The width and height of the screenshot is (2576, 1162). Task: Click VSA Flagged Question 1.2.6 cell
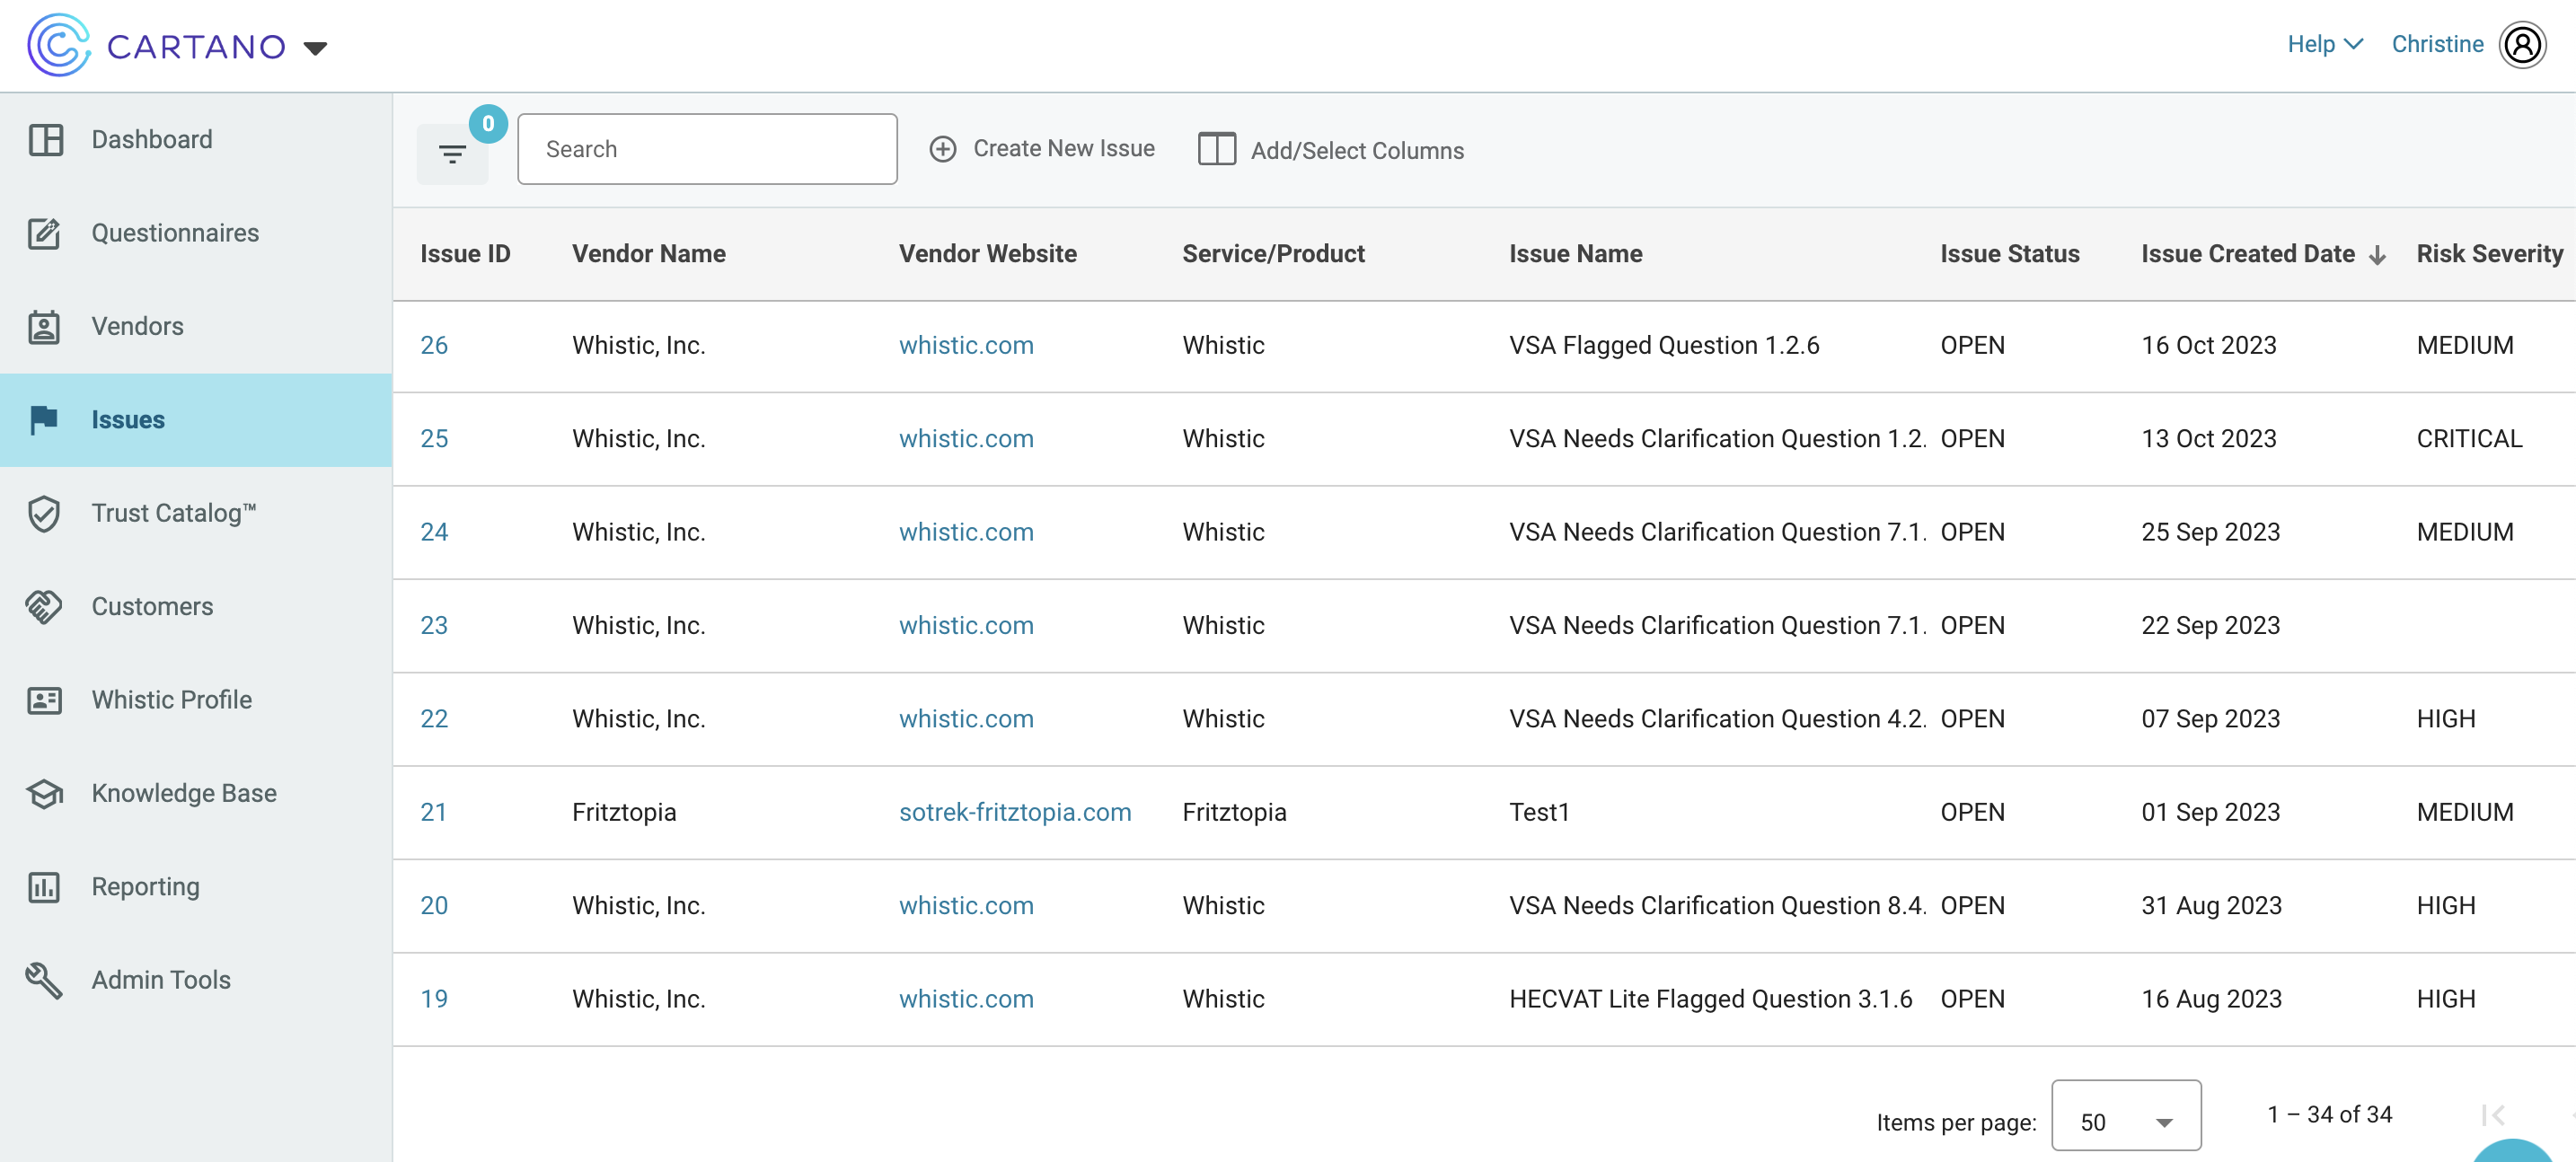pyautogui.click(x=1664, y=345)
